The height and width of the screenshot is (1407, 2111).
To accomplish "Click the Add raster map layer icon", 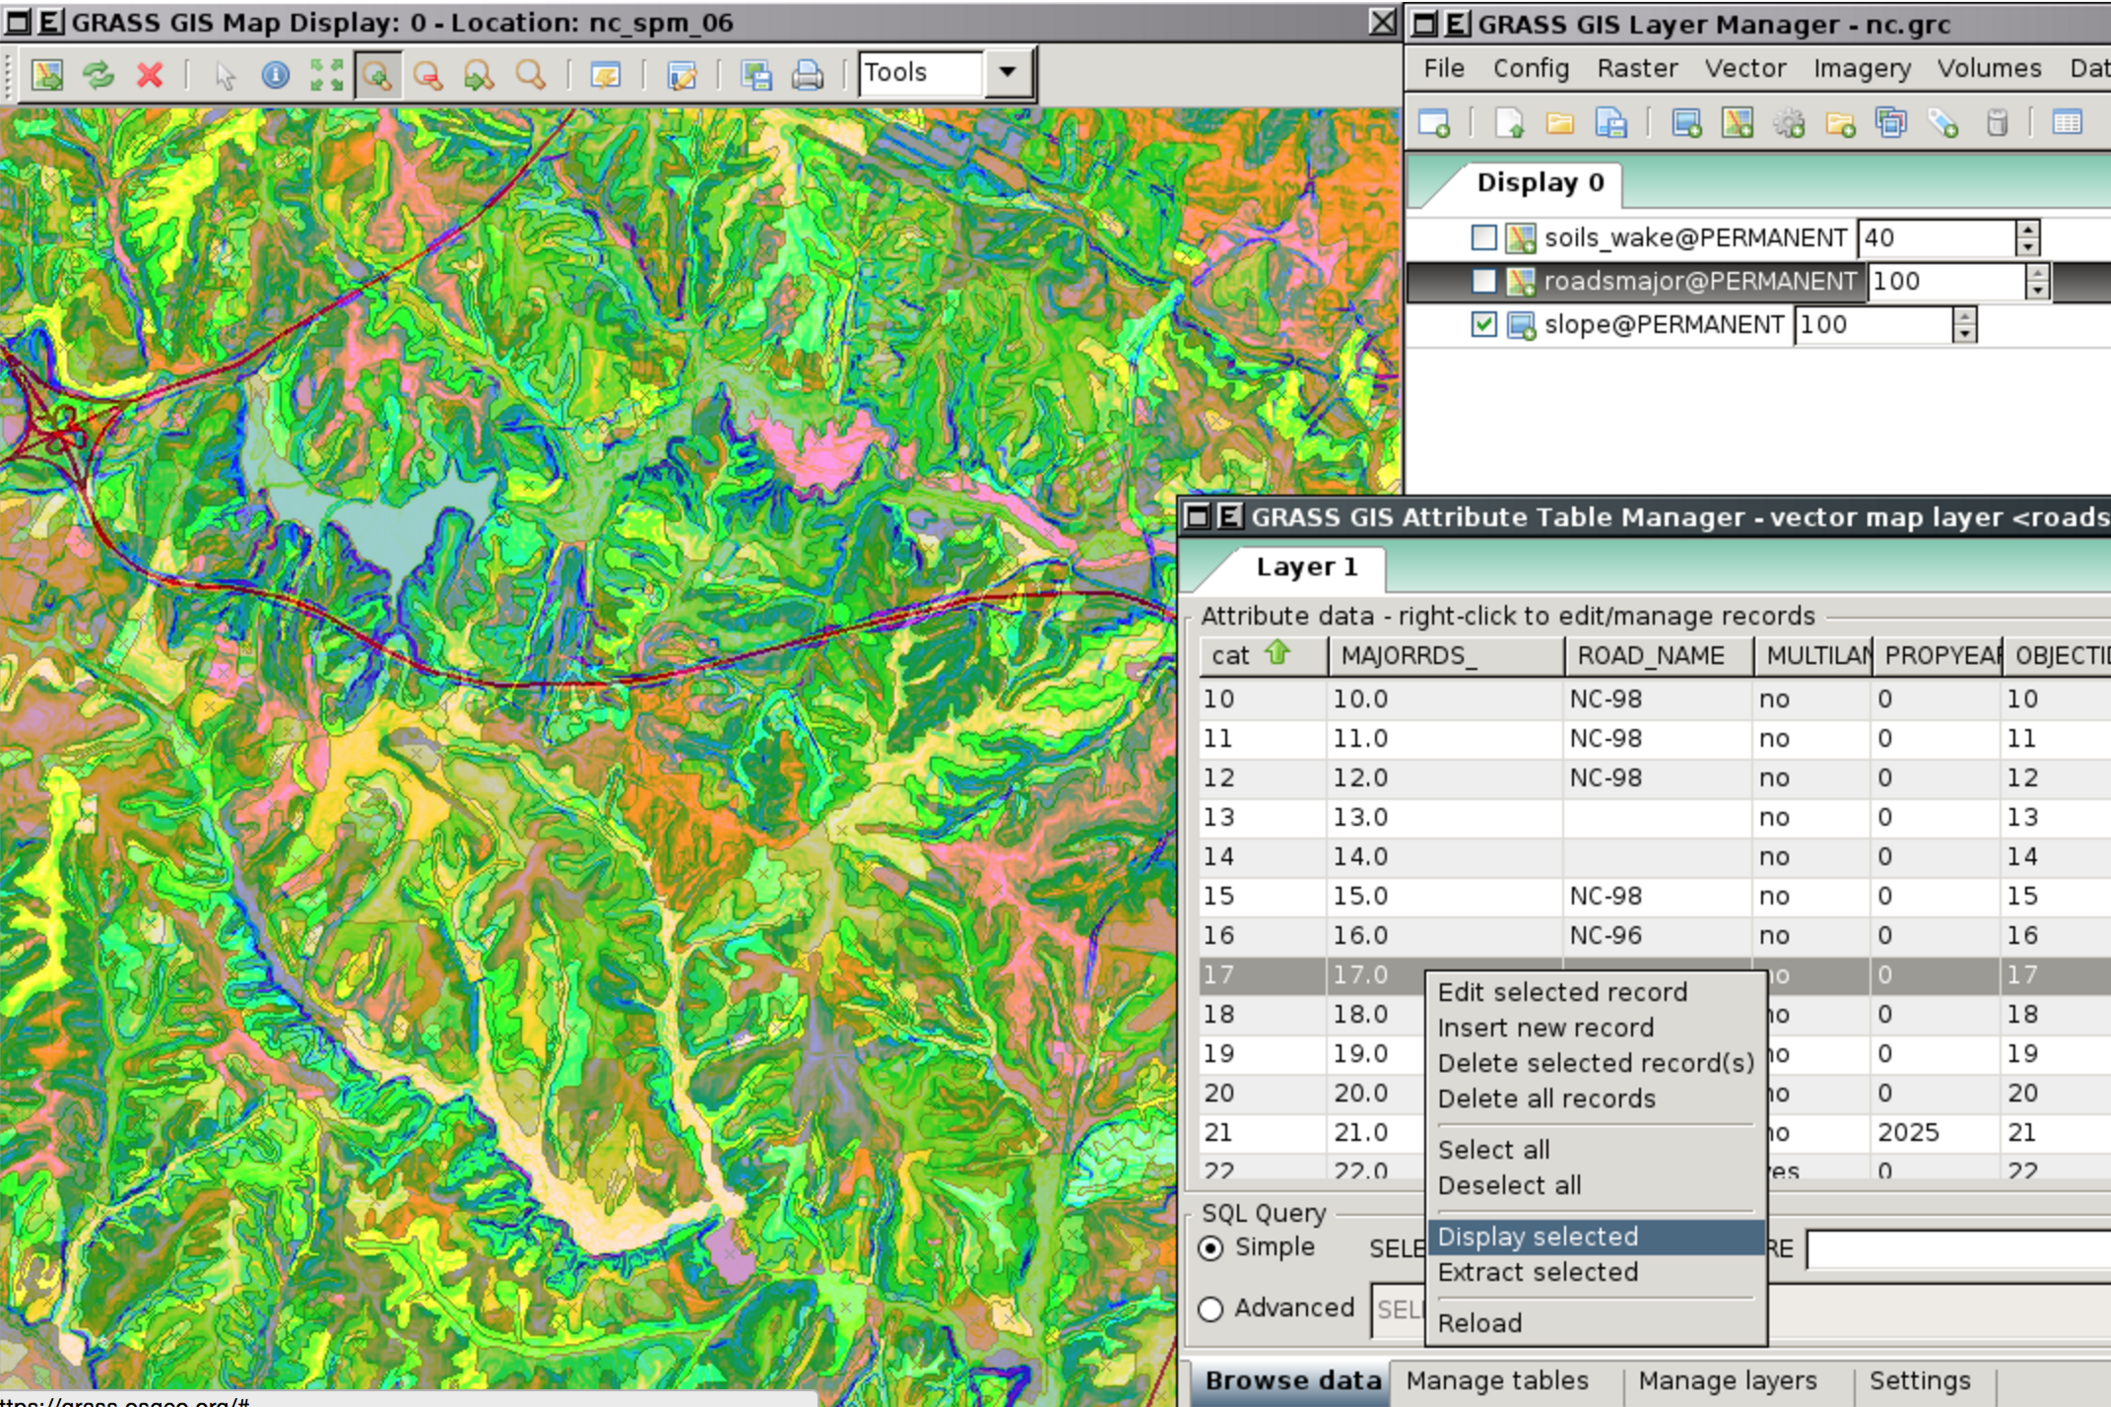I will tap(1686, 123).
